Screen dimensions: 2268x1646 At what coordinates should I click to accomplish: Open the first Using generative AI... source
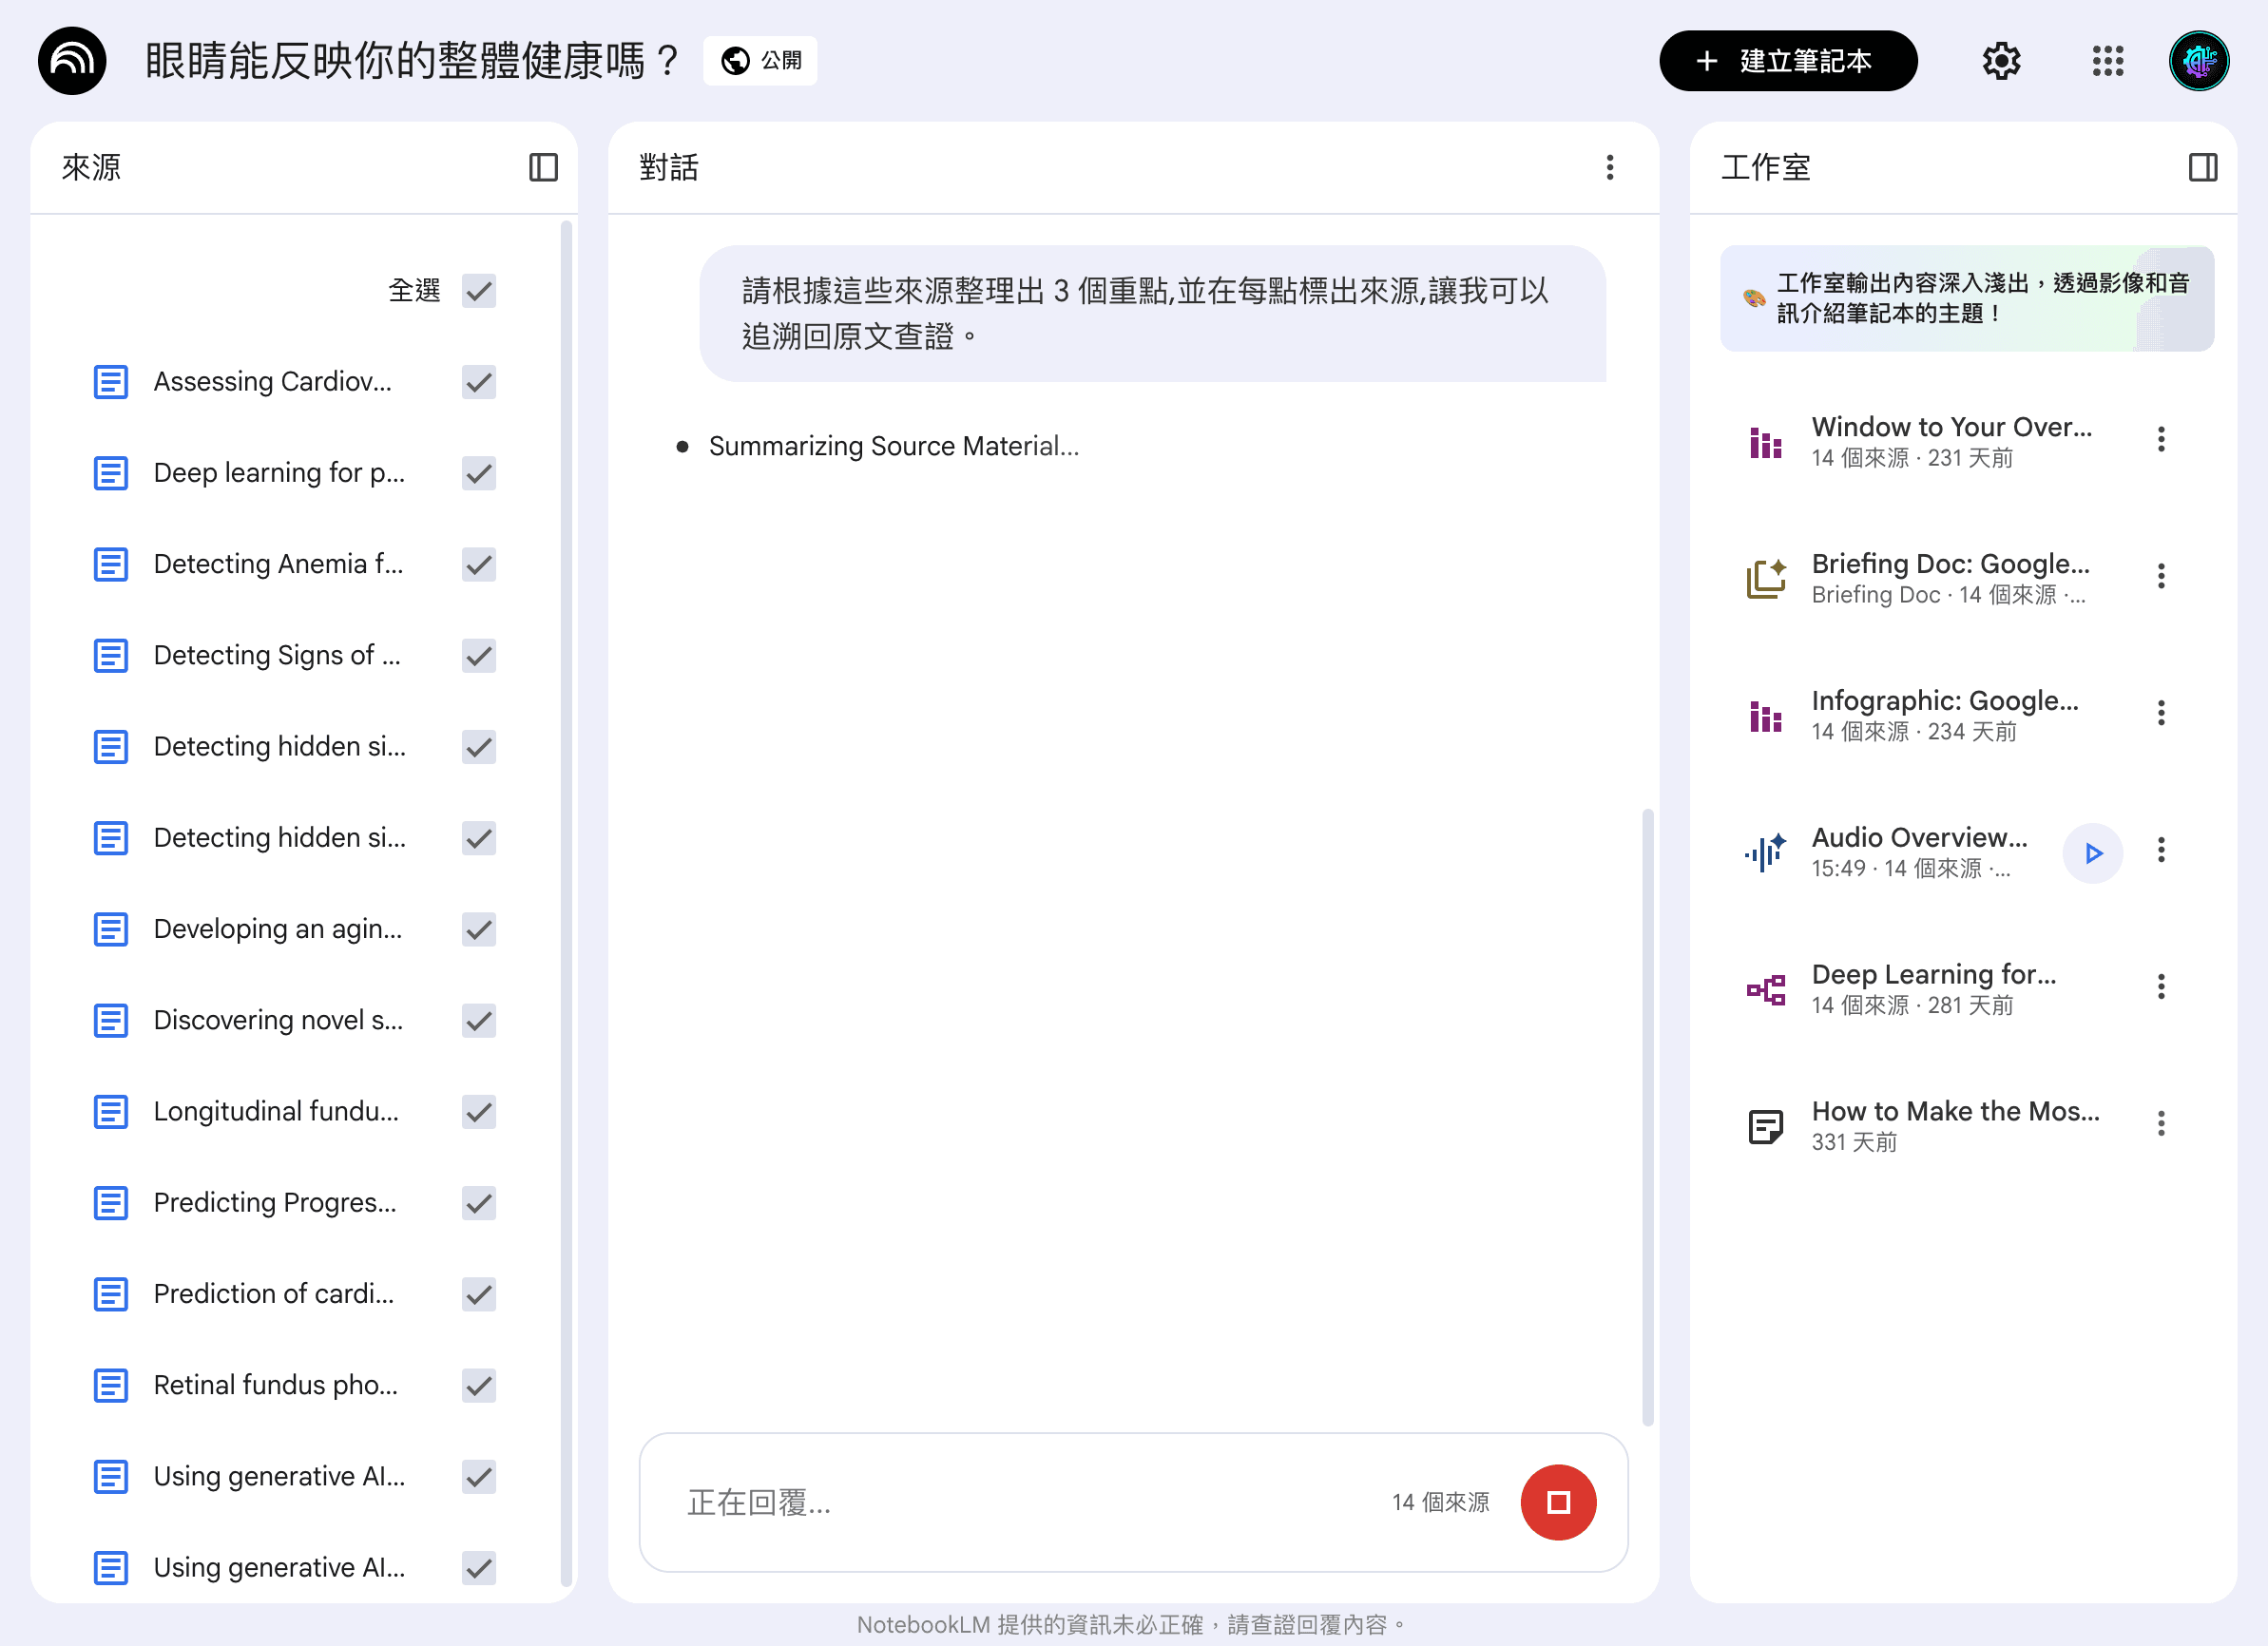point(279,1476)
